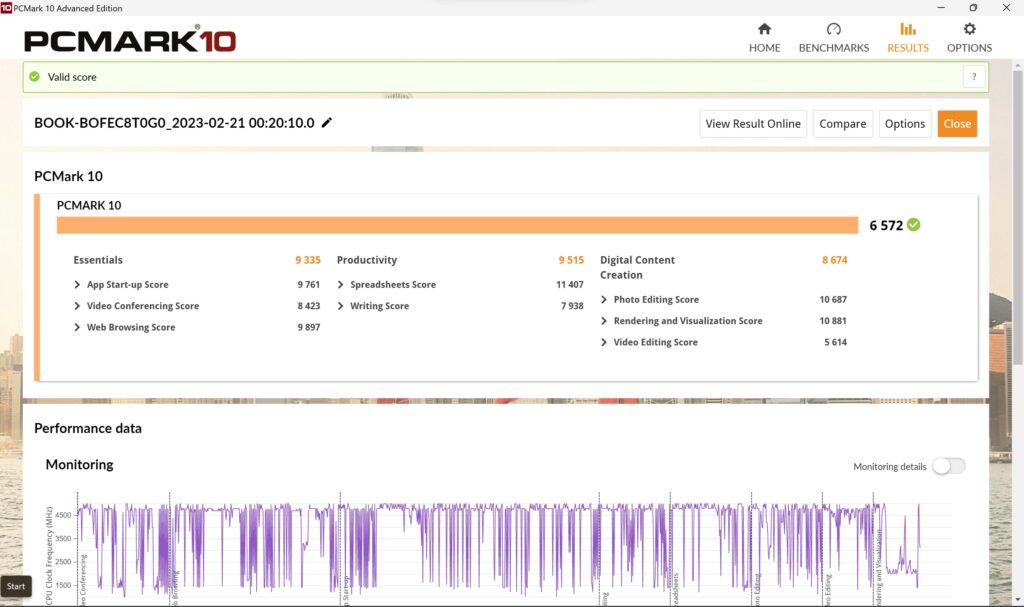
Task: Expand the Video Conferencing Score row
Action: click(x=78, y=306)
